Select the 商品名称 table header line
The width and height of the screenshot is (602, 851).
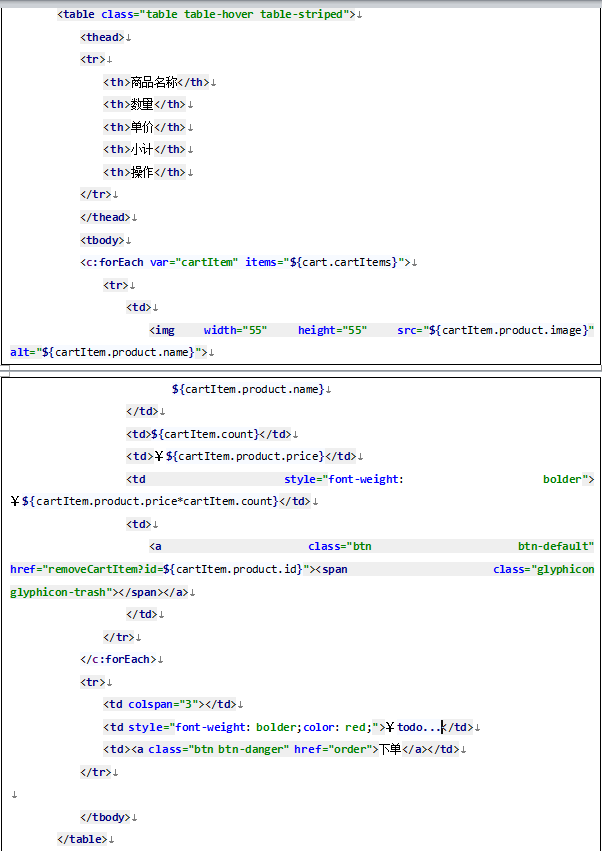tap(156, 82)
